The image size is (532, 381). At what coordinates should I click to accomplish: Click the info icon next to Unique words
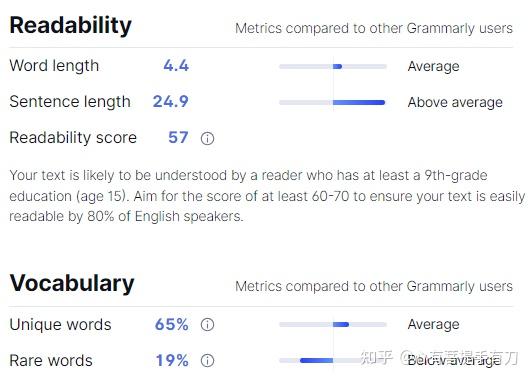(x=207, y=325)
